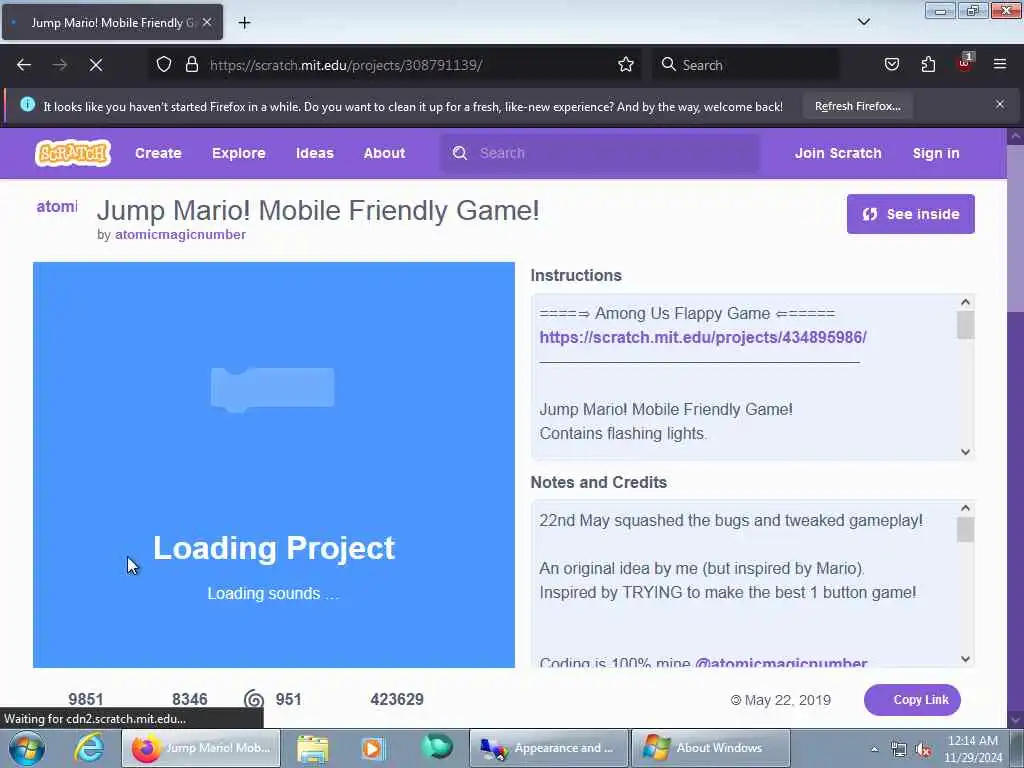Click the author avatar thumbnail
The height and width of the screenshot is (768, 1024).
[57, 206]
